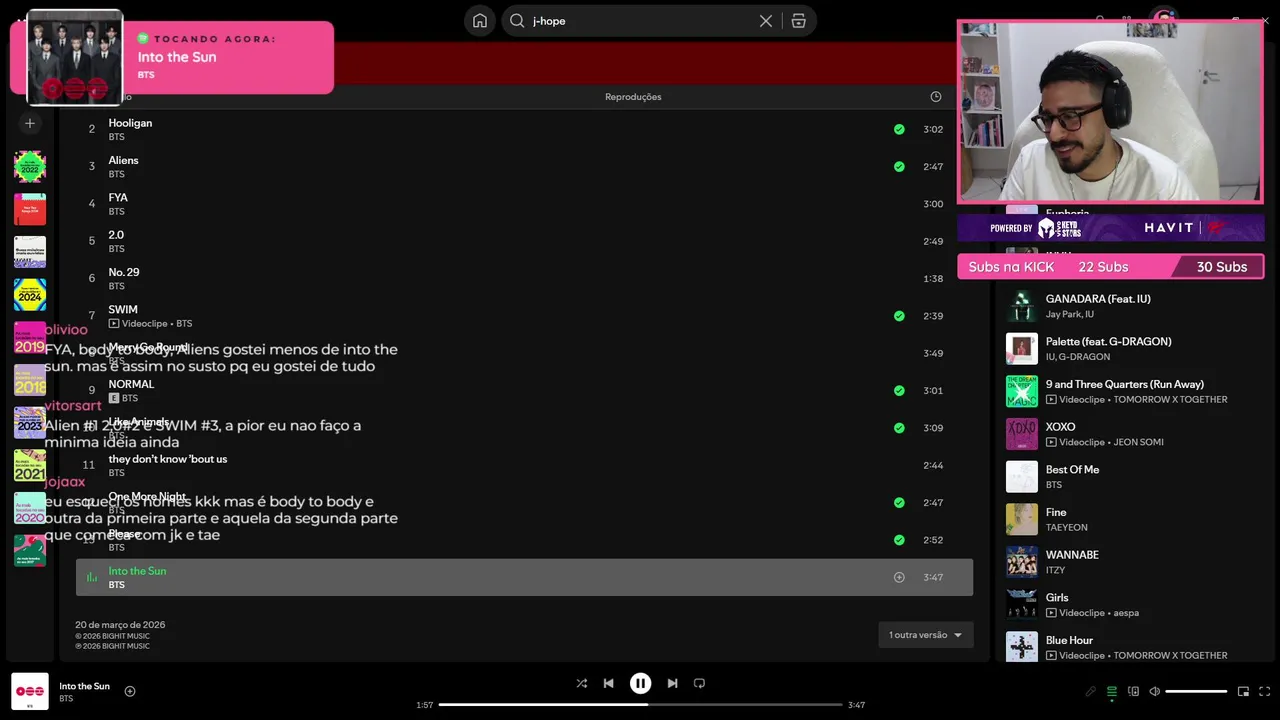Toggle repeat mode

click(x=699, y=683)
